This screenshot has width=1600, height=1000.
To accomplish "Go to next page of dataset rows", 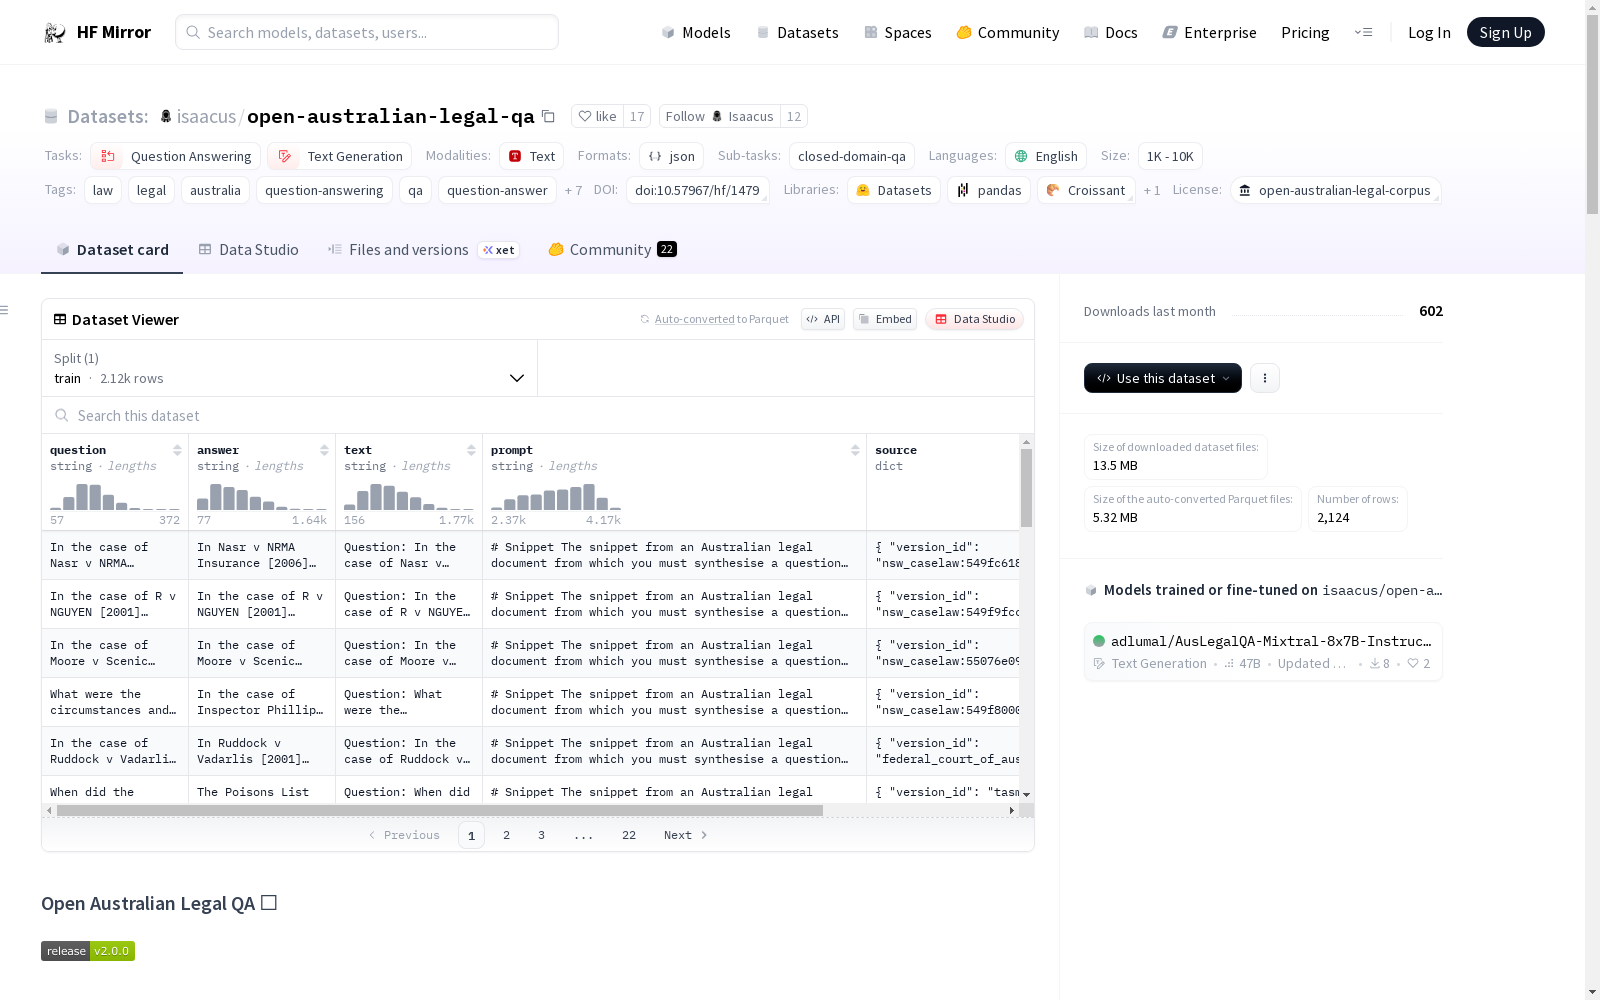I will tap(686, 835).
